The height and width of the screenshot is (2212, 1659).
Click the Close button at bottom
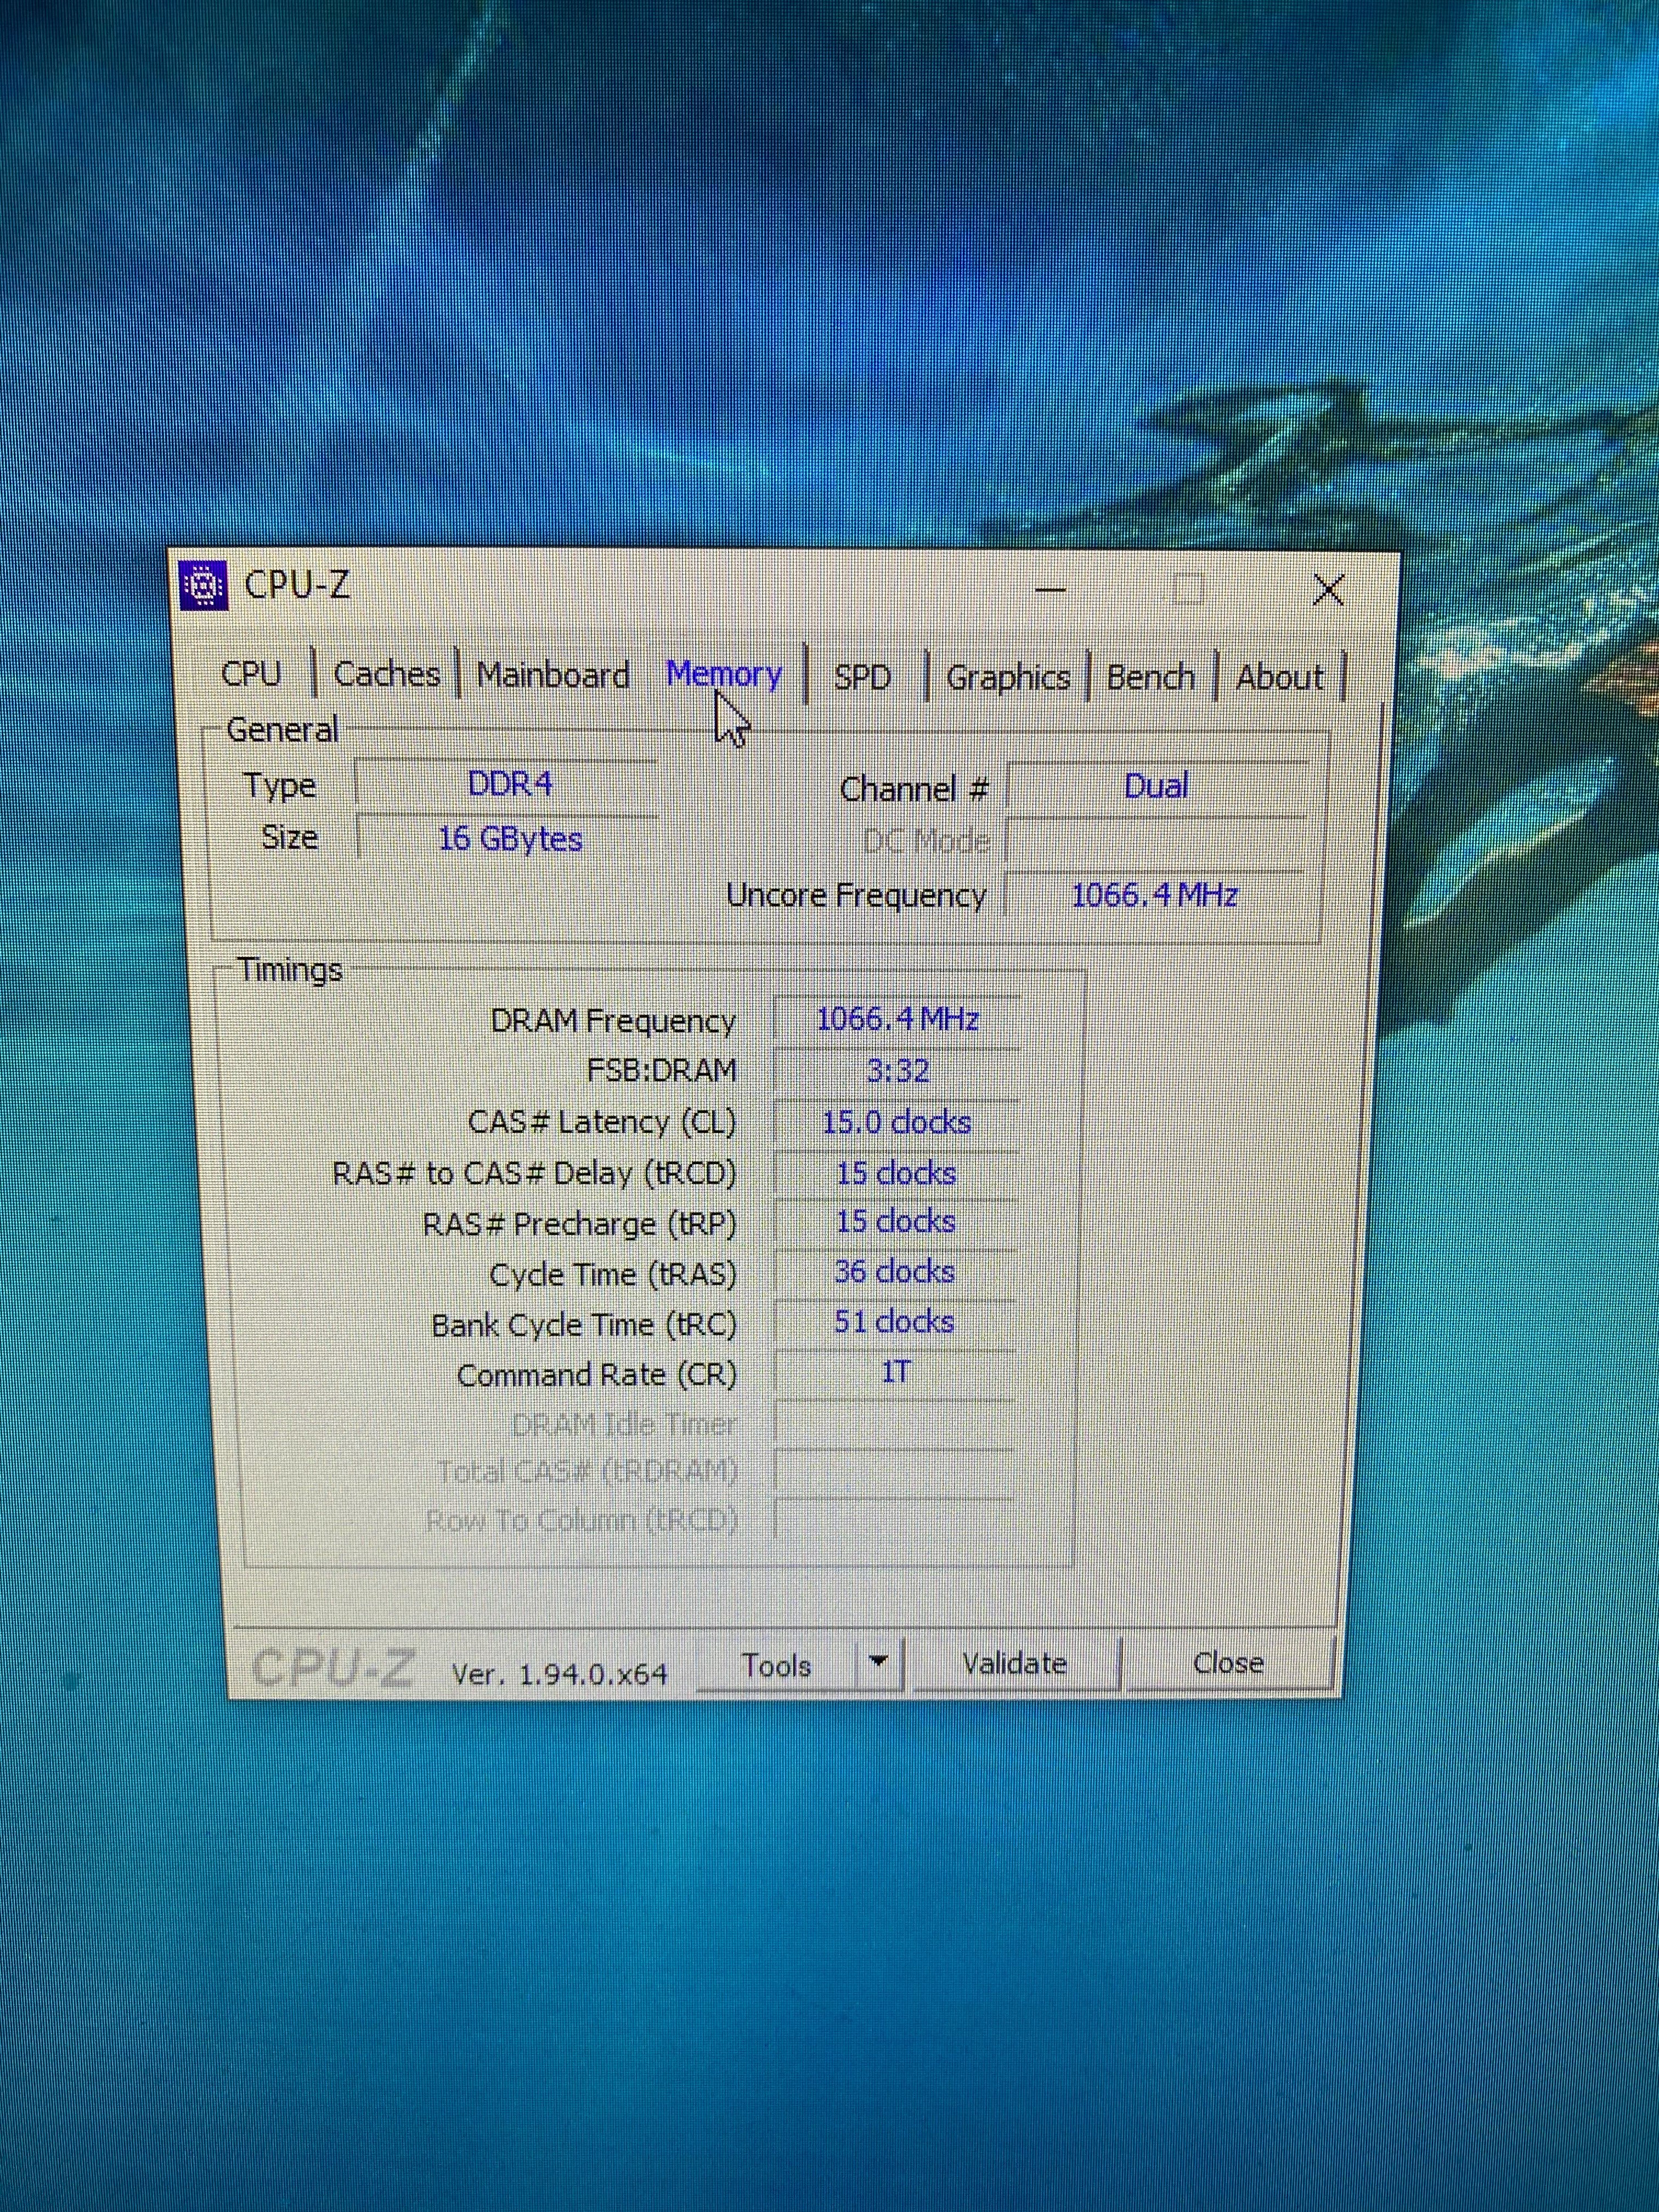1228,1663
